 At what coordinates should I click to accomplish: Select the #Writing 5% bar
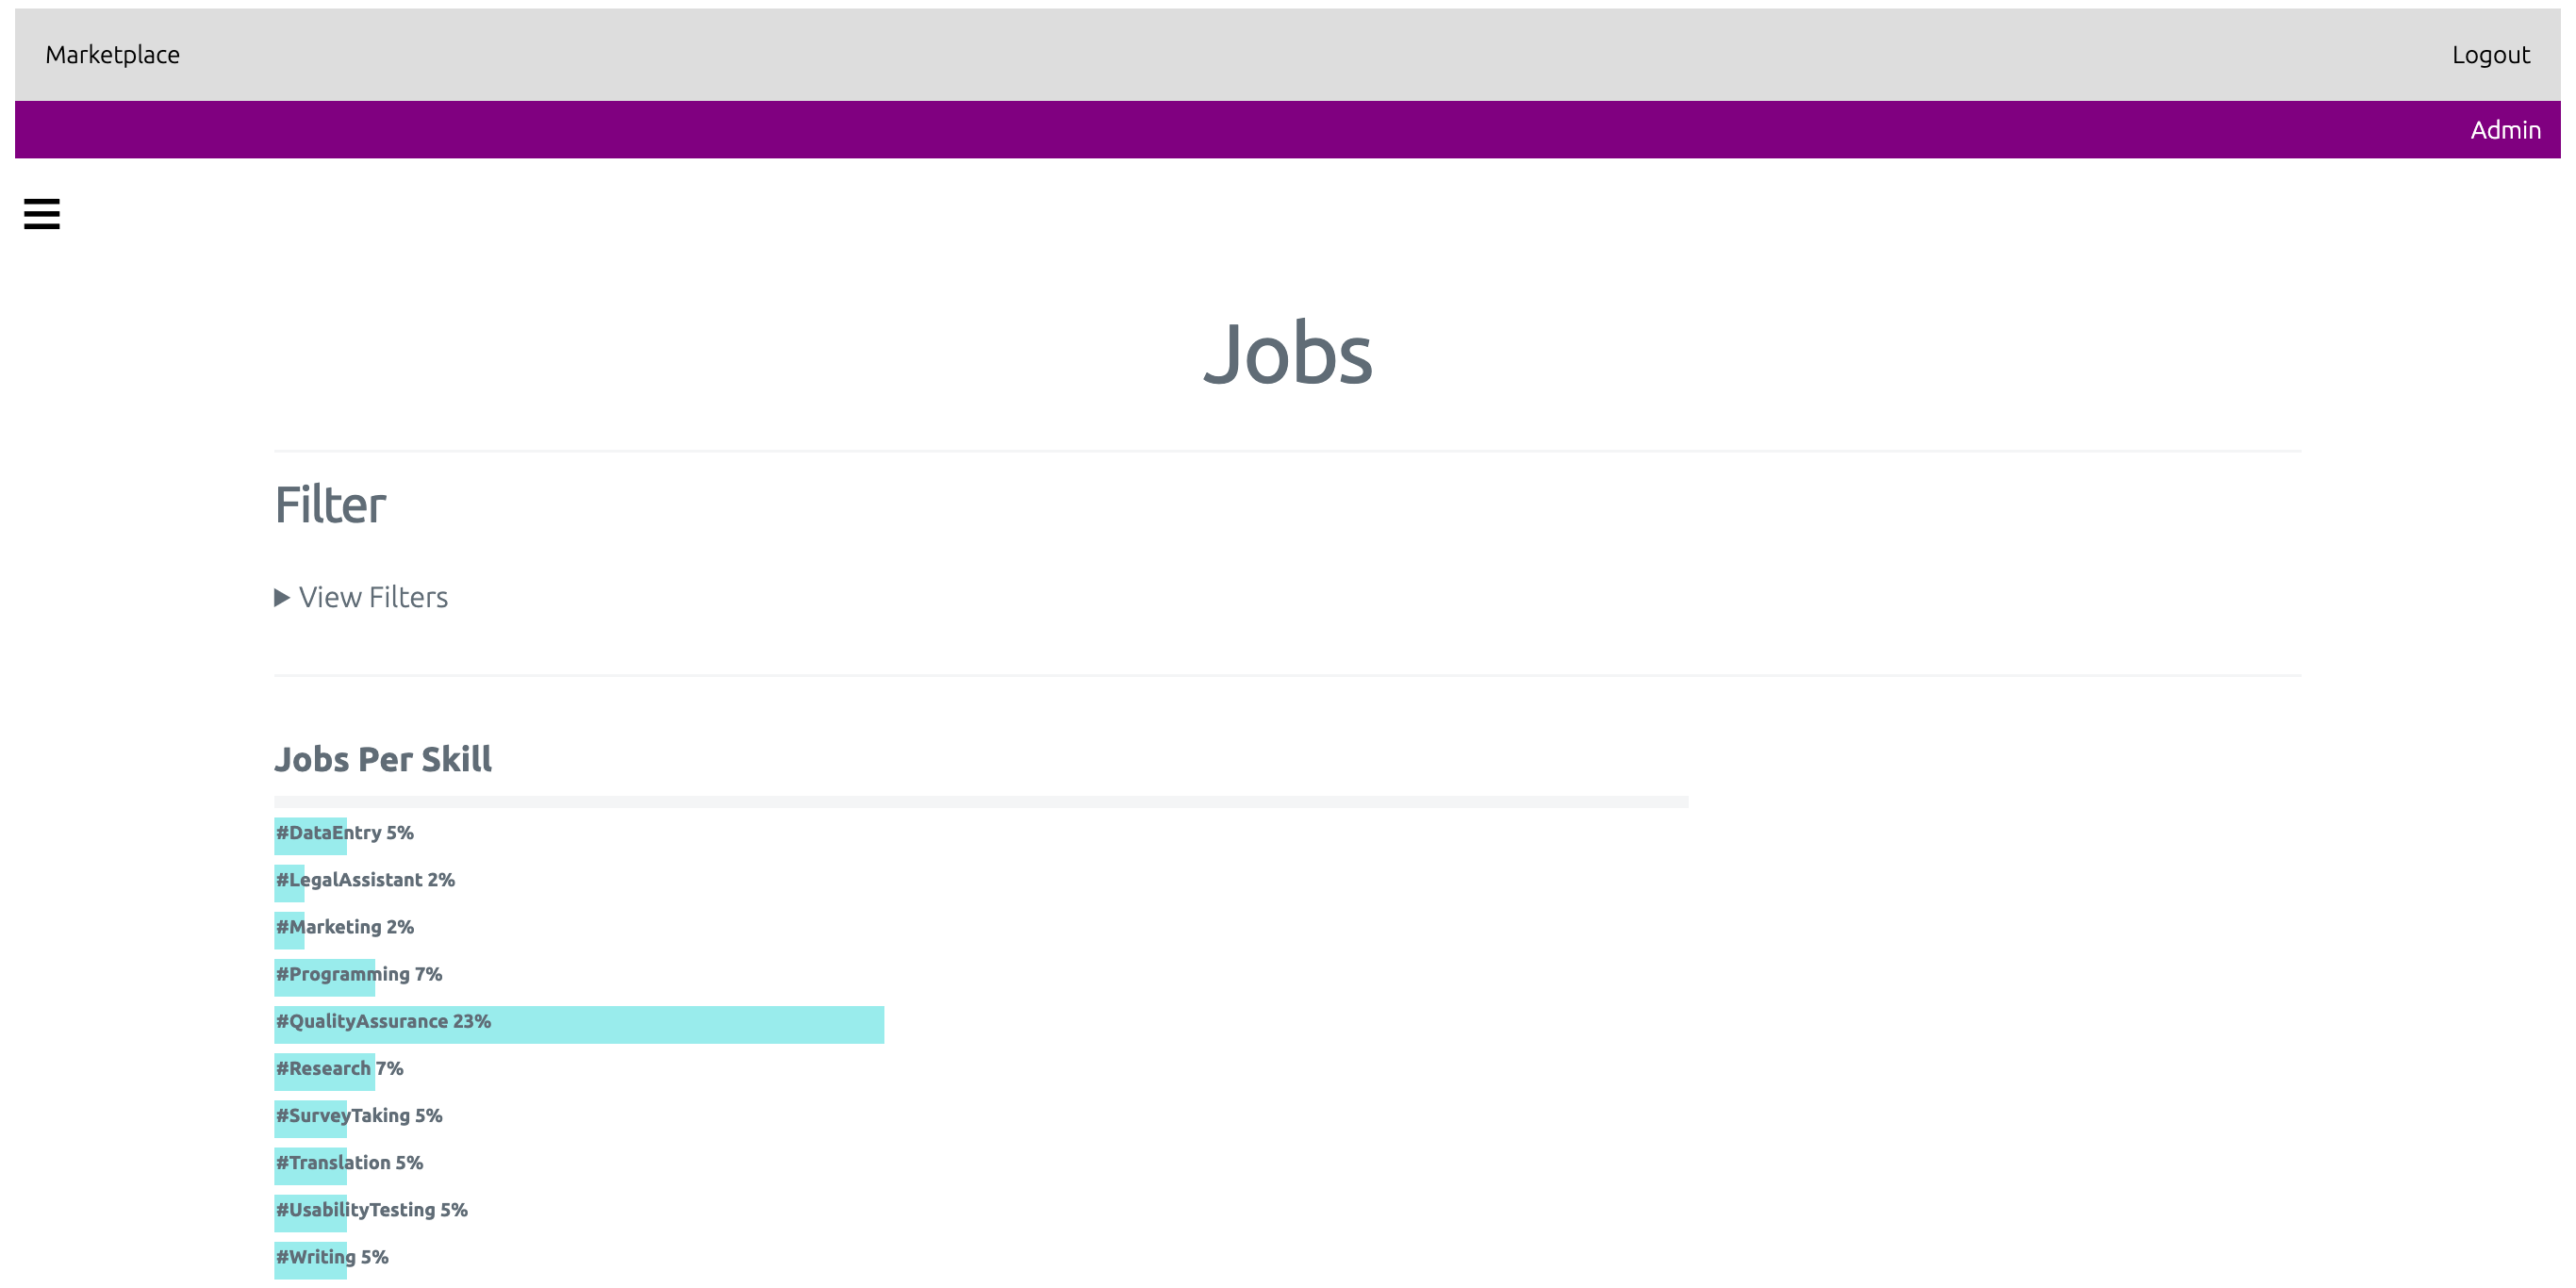coord(311,1260)
